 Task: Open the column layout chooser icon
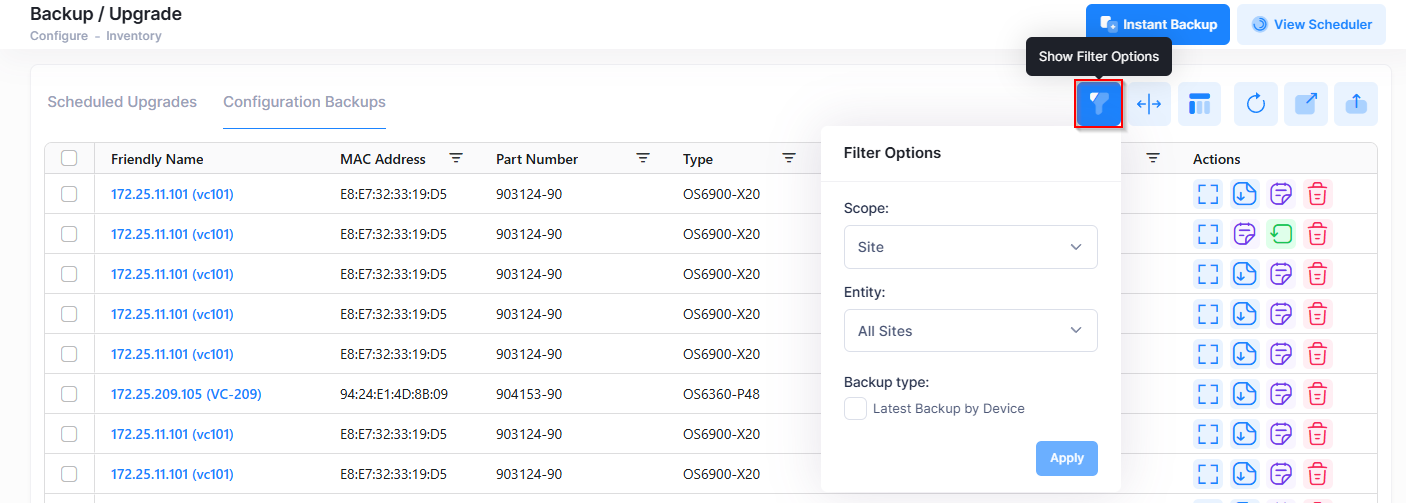[1199, 104]
